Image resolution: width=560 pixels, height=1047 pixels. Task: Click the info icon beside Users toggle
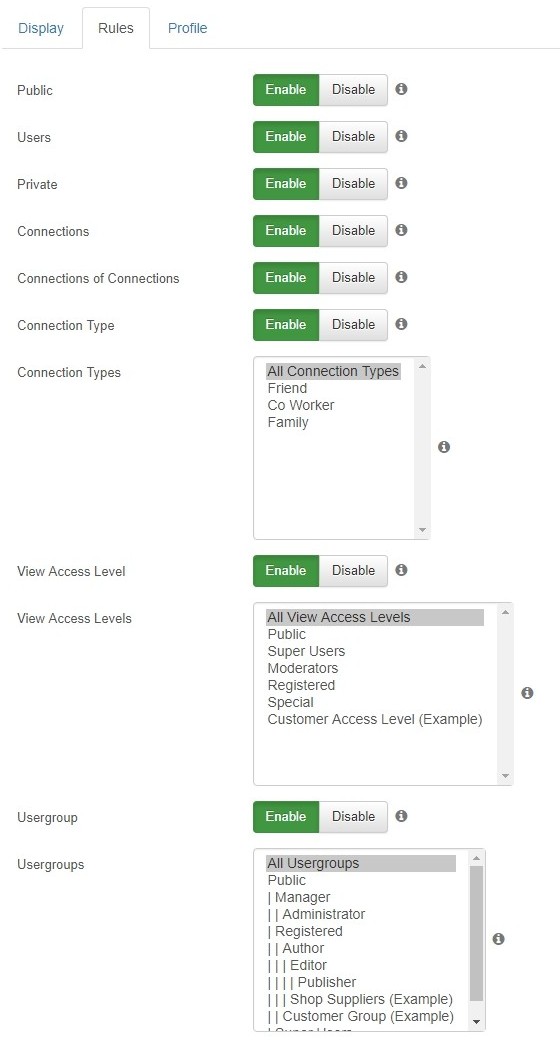(401, 136)
